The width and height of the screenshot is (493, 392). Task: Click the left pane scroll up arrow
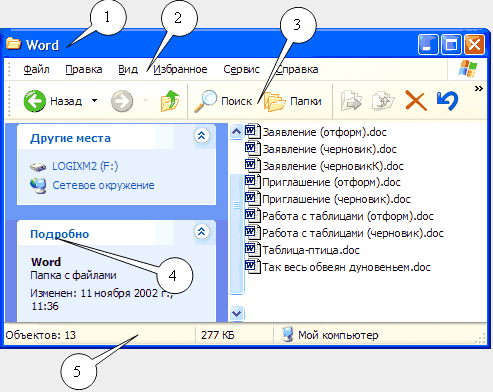[x=236, y=131]
